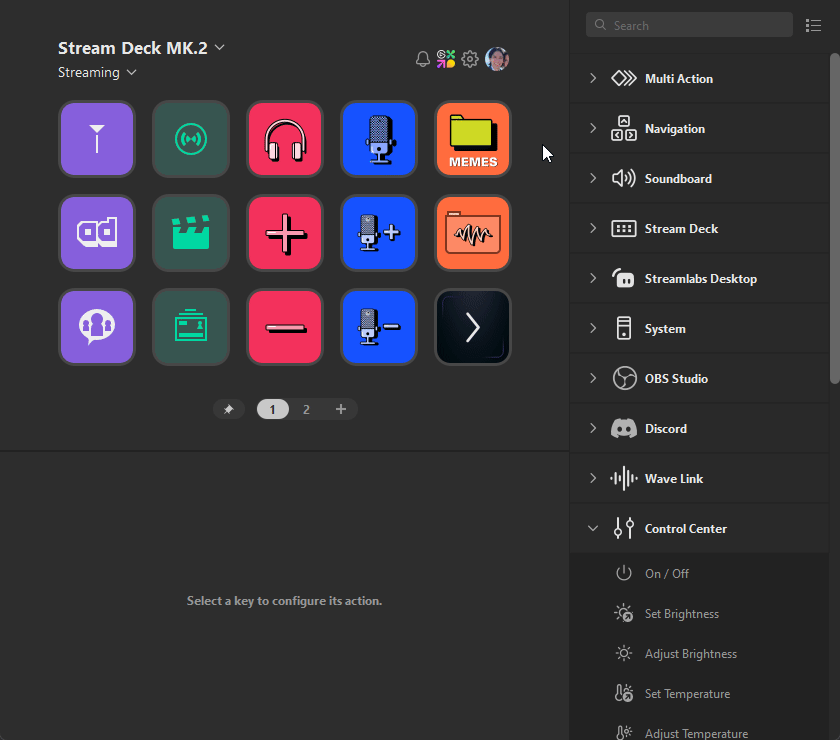Expand the OBS Studio category
Screen dimensions: 840x740
tap(699, 379)
